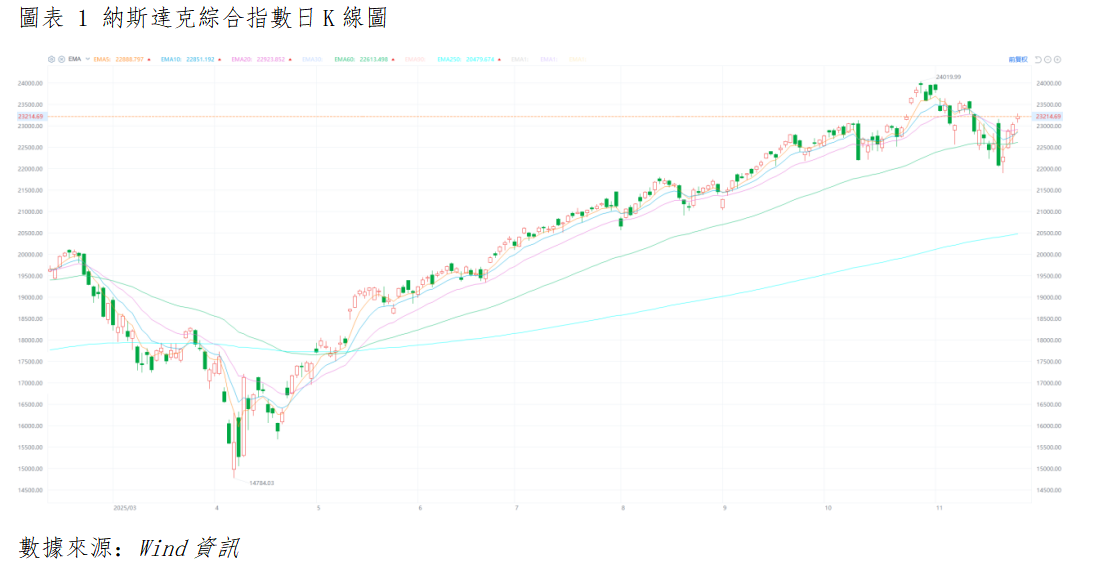Click the EMA10 value 22851.192

200,60
